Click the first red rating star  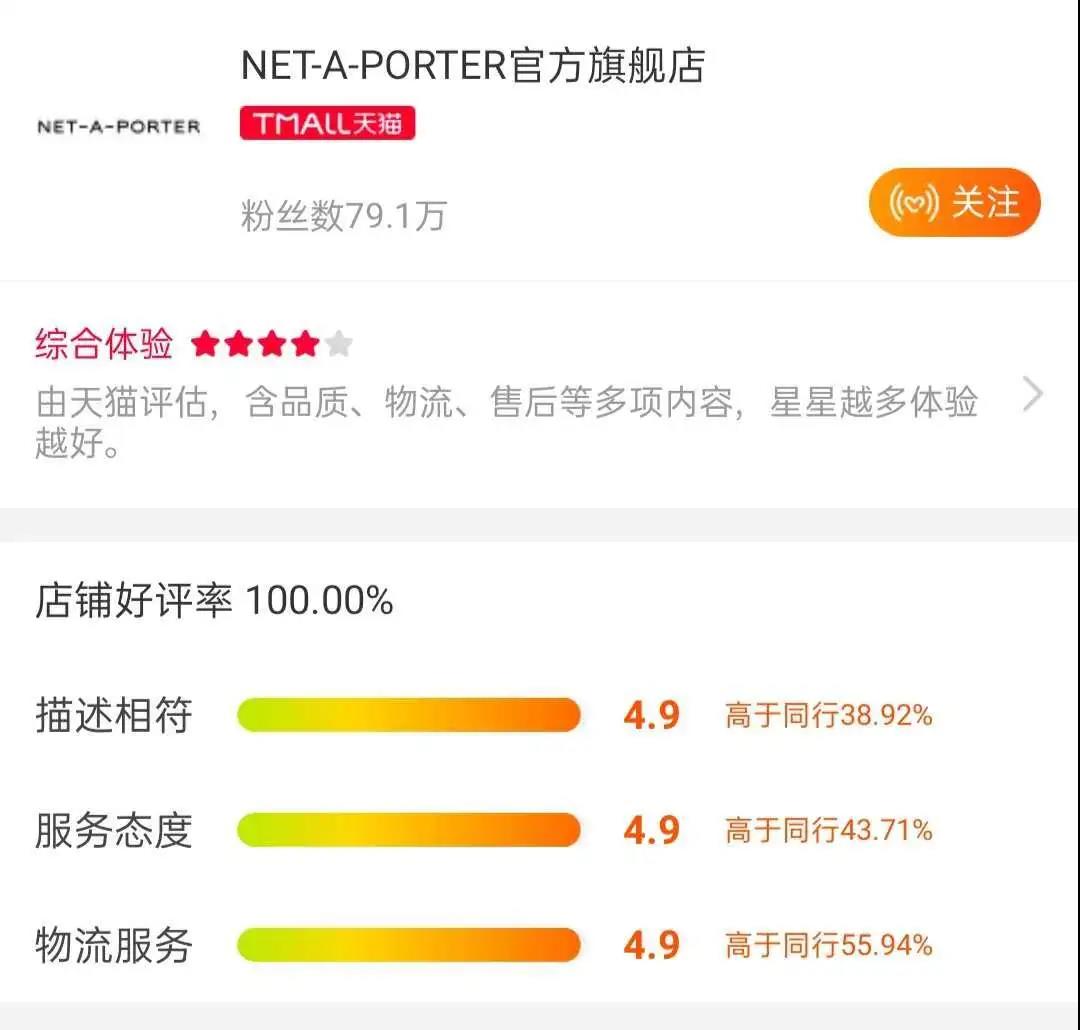point(205,343)
